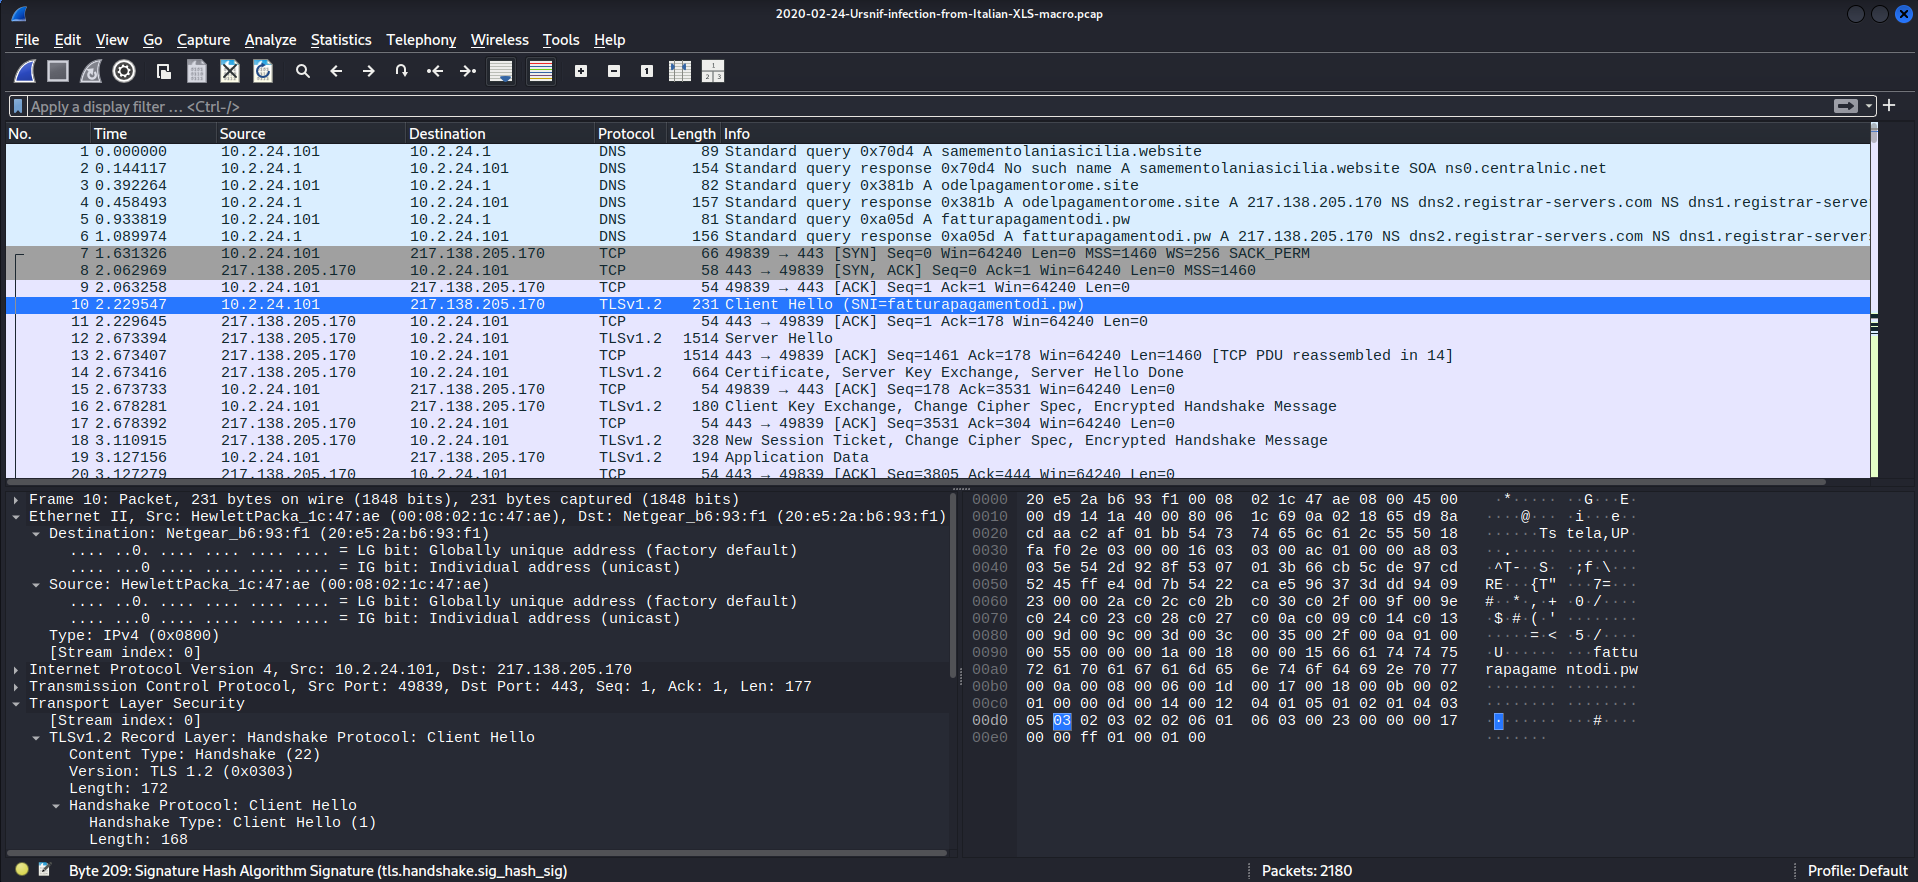Restart the current capture

pos(91,71)
